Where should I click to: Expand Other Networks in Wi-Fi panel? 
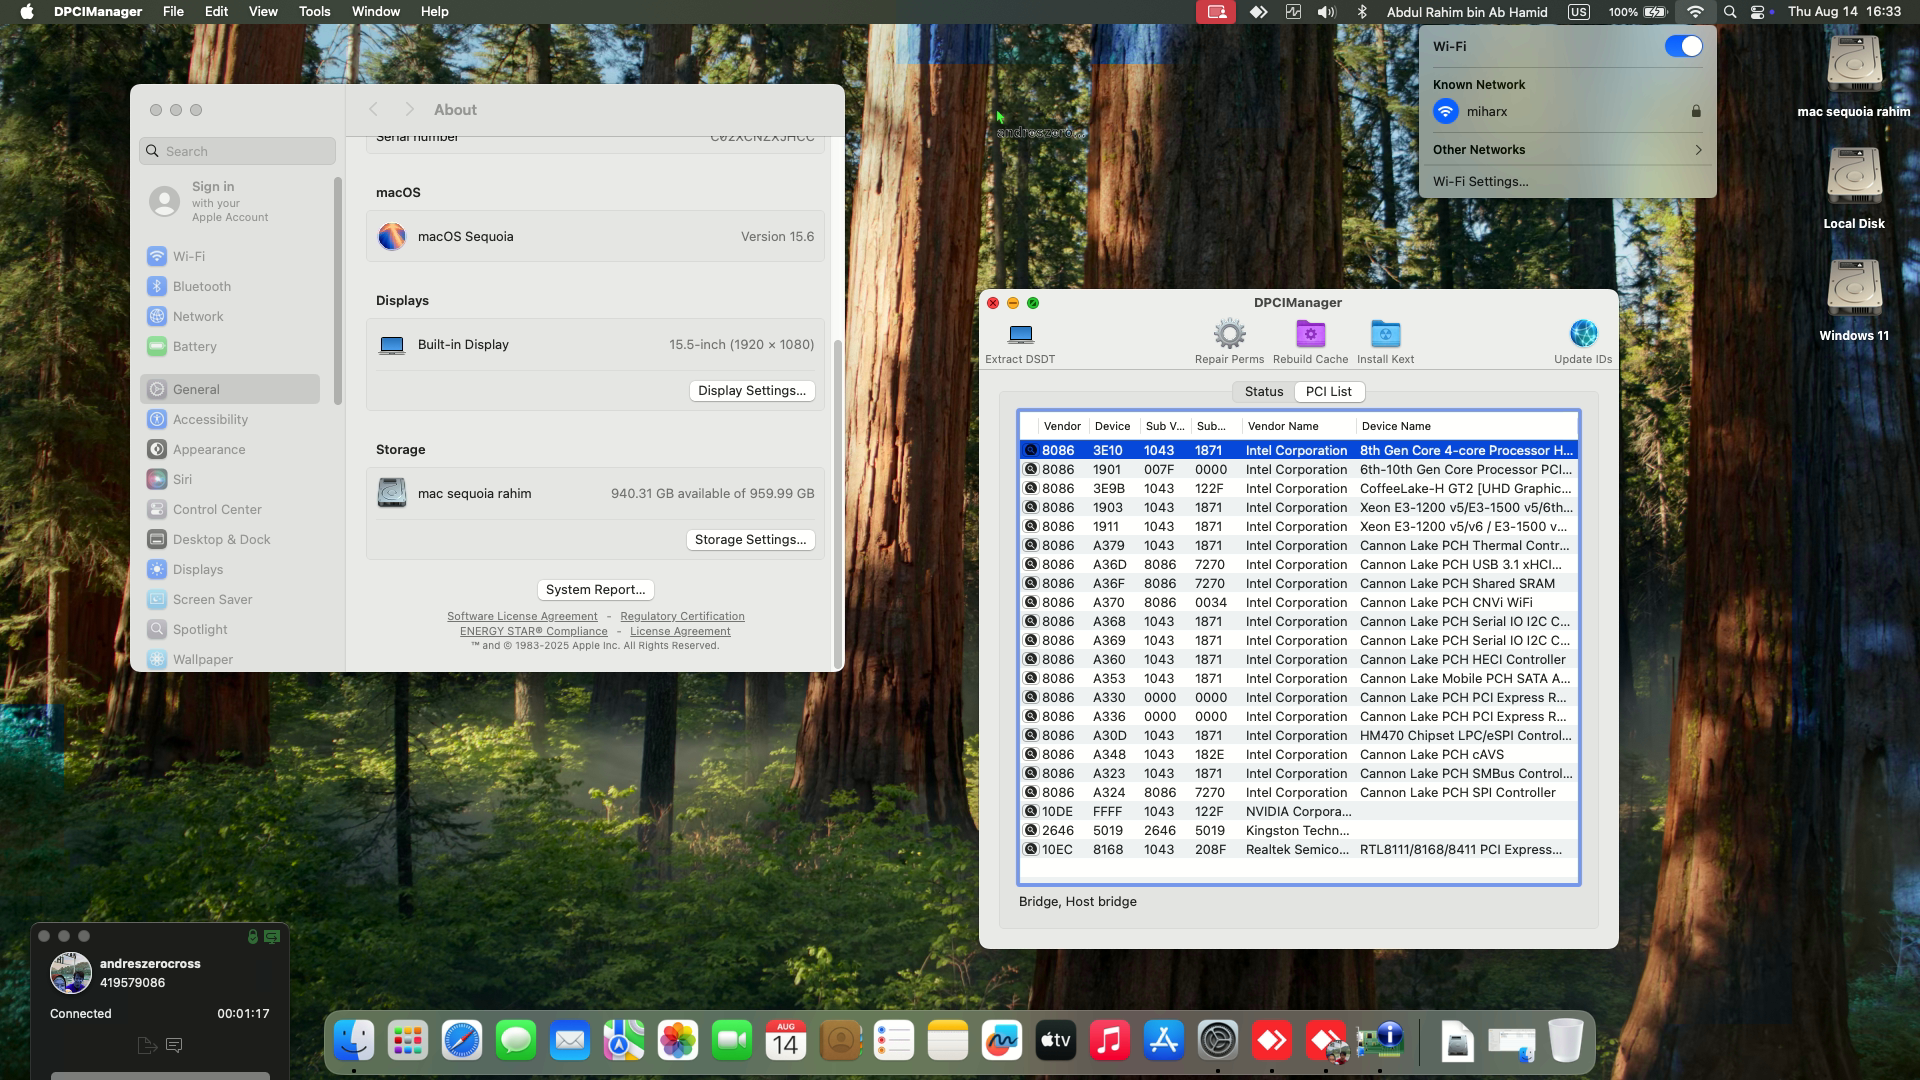click(x=1567, y=150)
